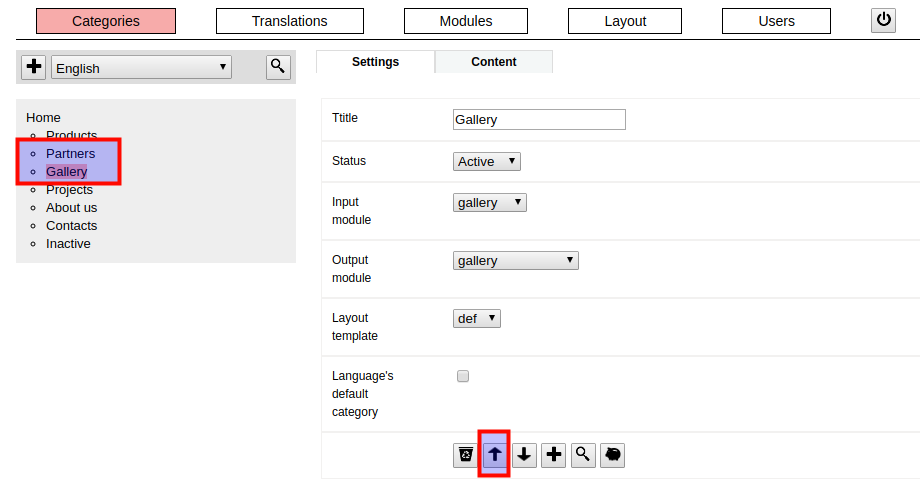This screenshot has width=920, height=484.
Task: Move category up with the up arrow
Action: coord(495,455)
